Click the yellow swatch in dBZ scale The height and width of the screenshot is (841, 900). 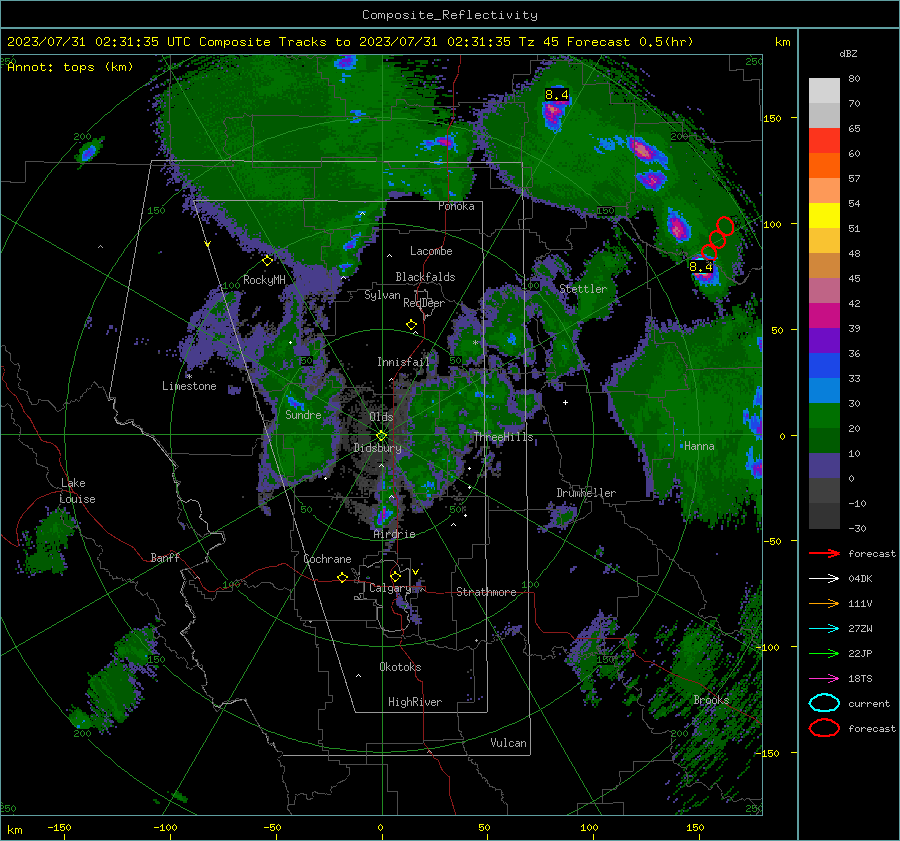point(824,215)
